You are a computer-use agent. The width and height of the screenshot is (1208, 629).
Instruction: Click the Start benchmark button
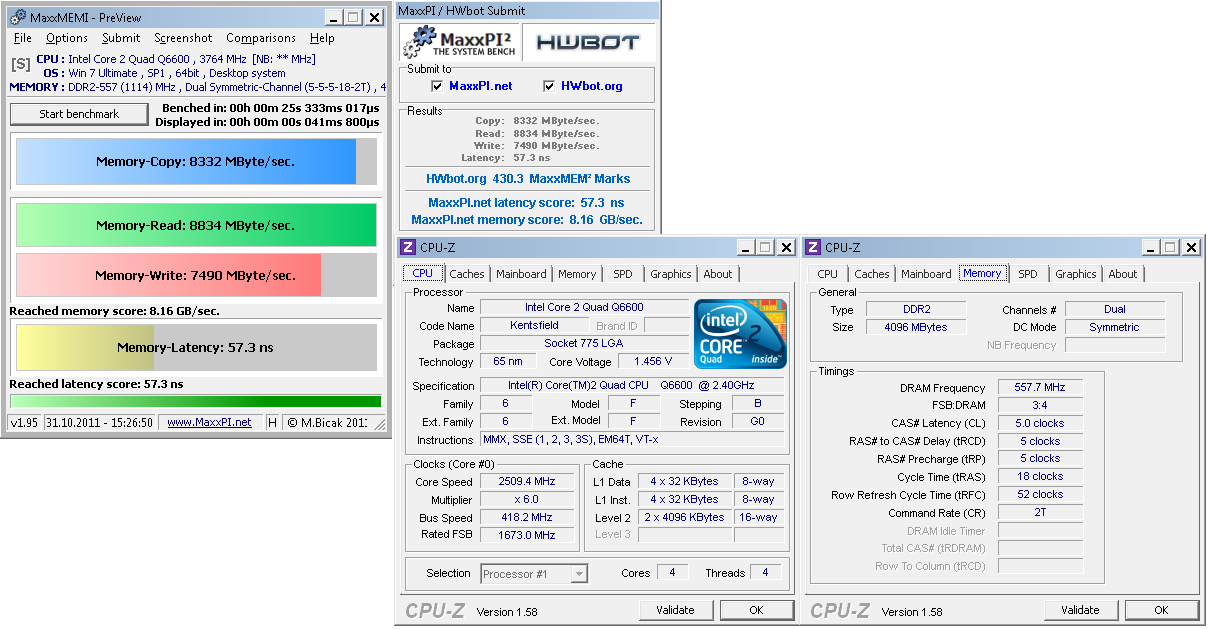click(x=79, y=114)
